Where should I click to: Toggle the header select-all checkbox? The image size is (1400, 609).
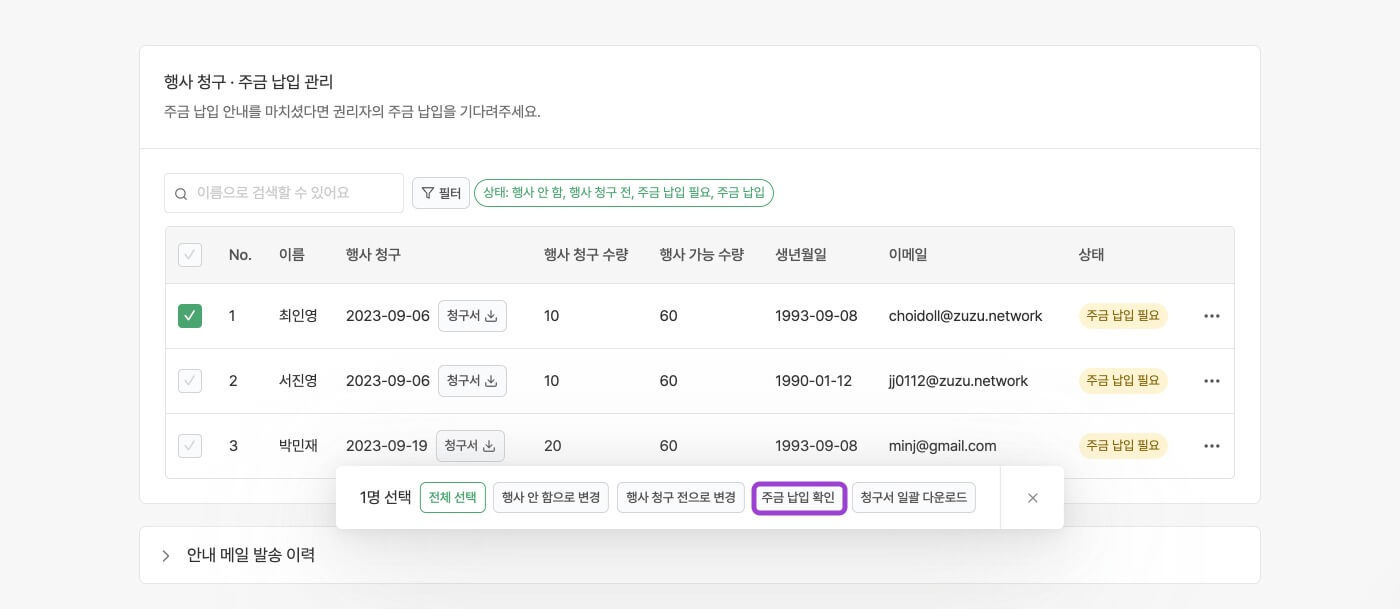[x=190, y=255]
